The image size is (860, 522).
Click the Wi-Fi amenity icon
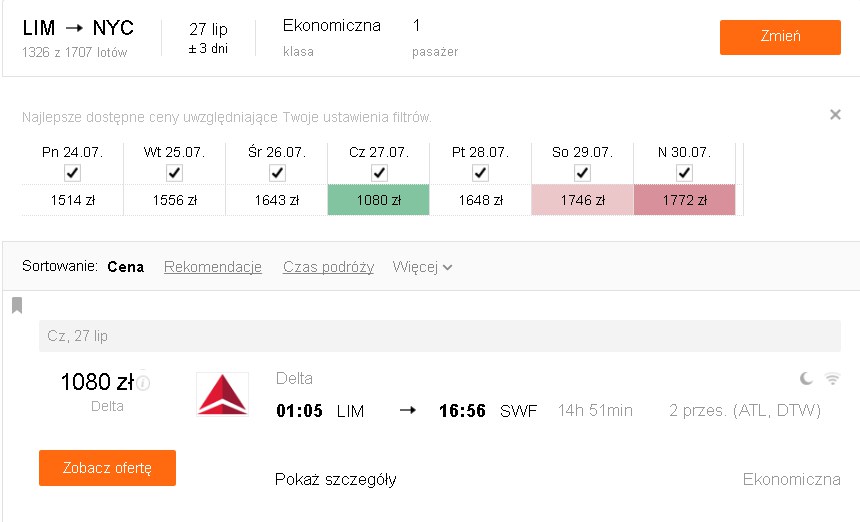pyautogui.click(x=832, y=378)
